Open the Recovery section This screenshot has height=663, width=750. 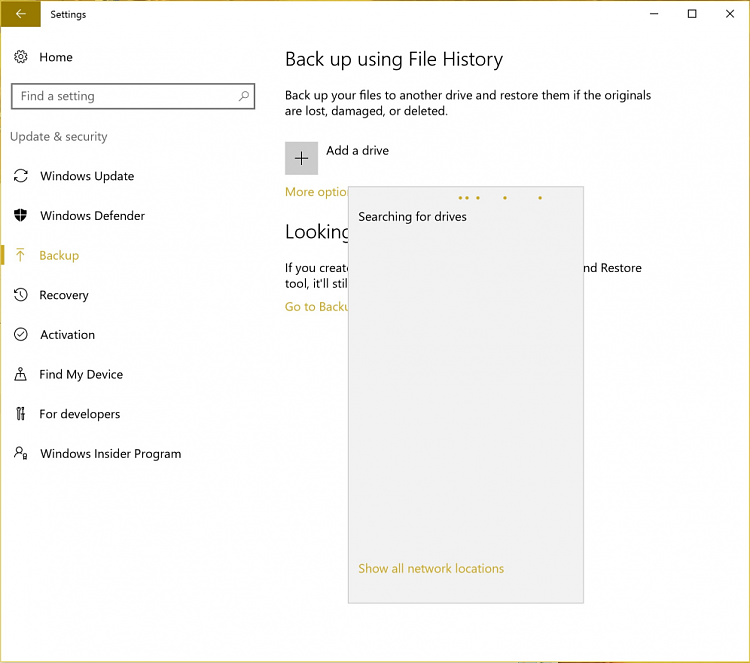(64, 295)
